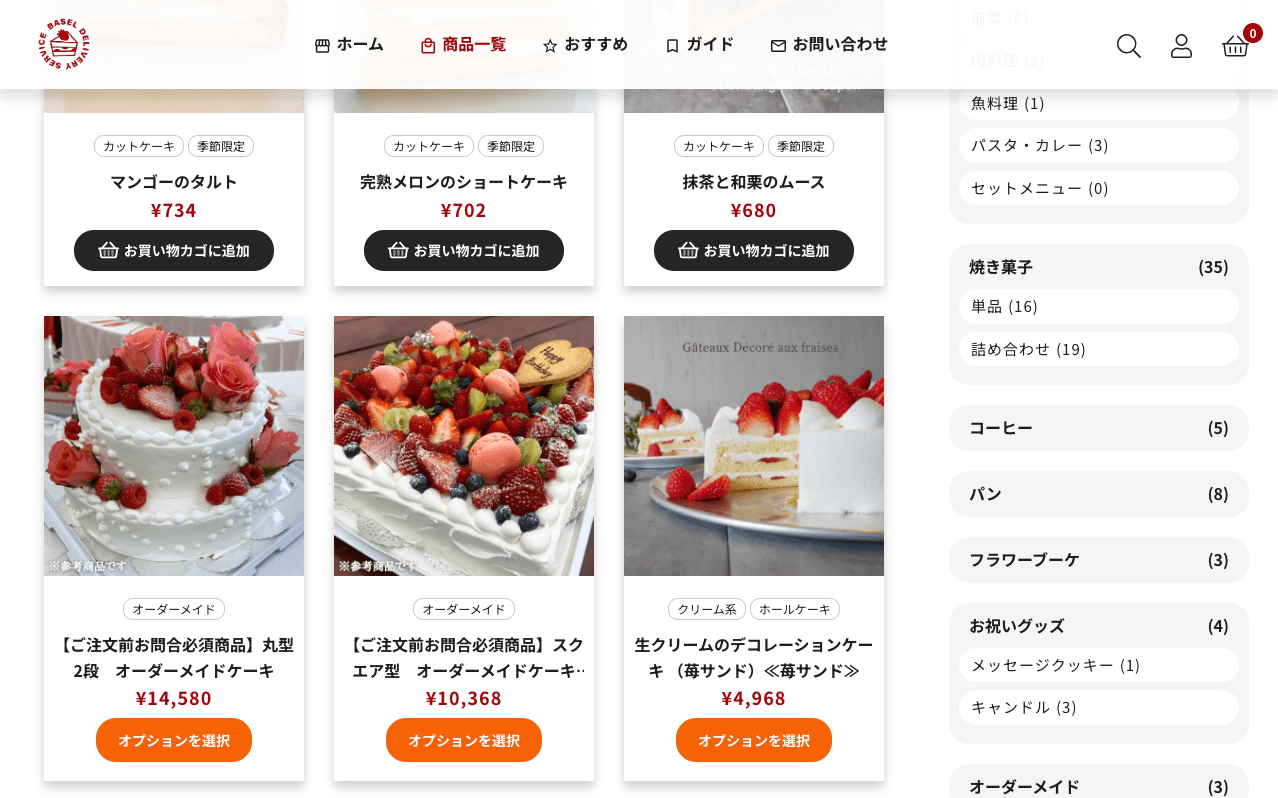Viewport: 1278px width, 798px height.
Task: Expand the コーヒー category
Action: point(1099,428)
